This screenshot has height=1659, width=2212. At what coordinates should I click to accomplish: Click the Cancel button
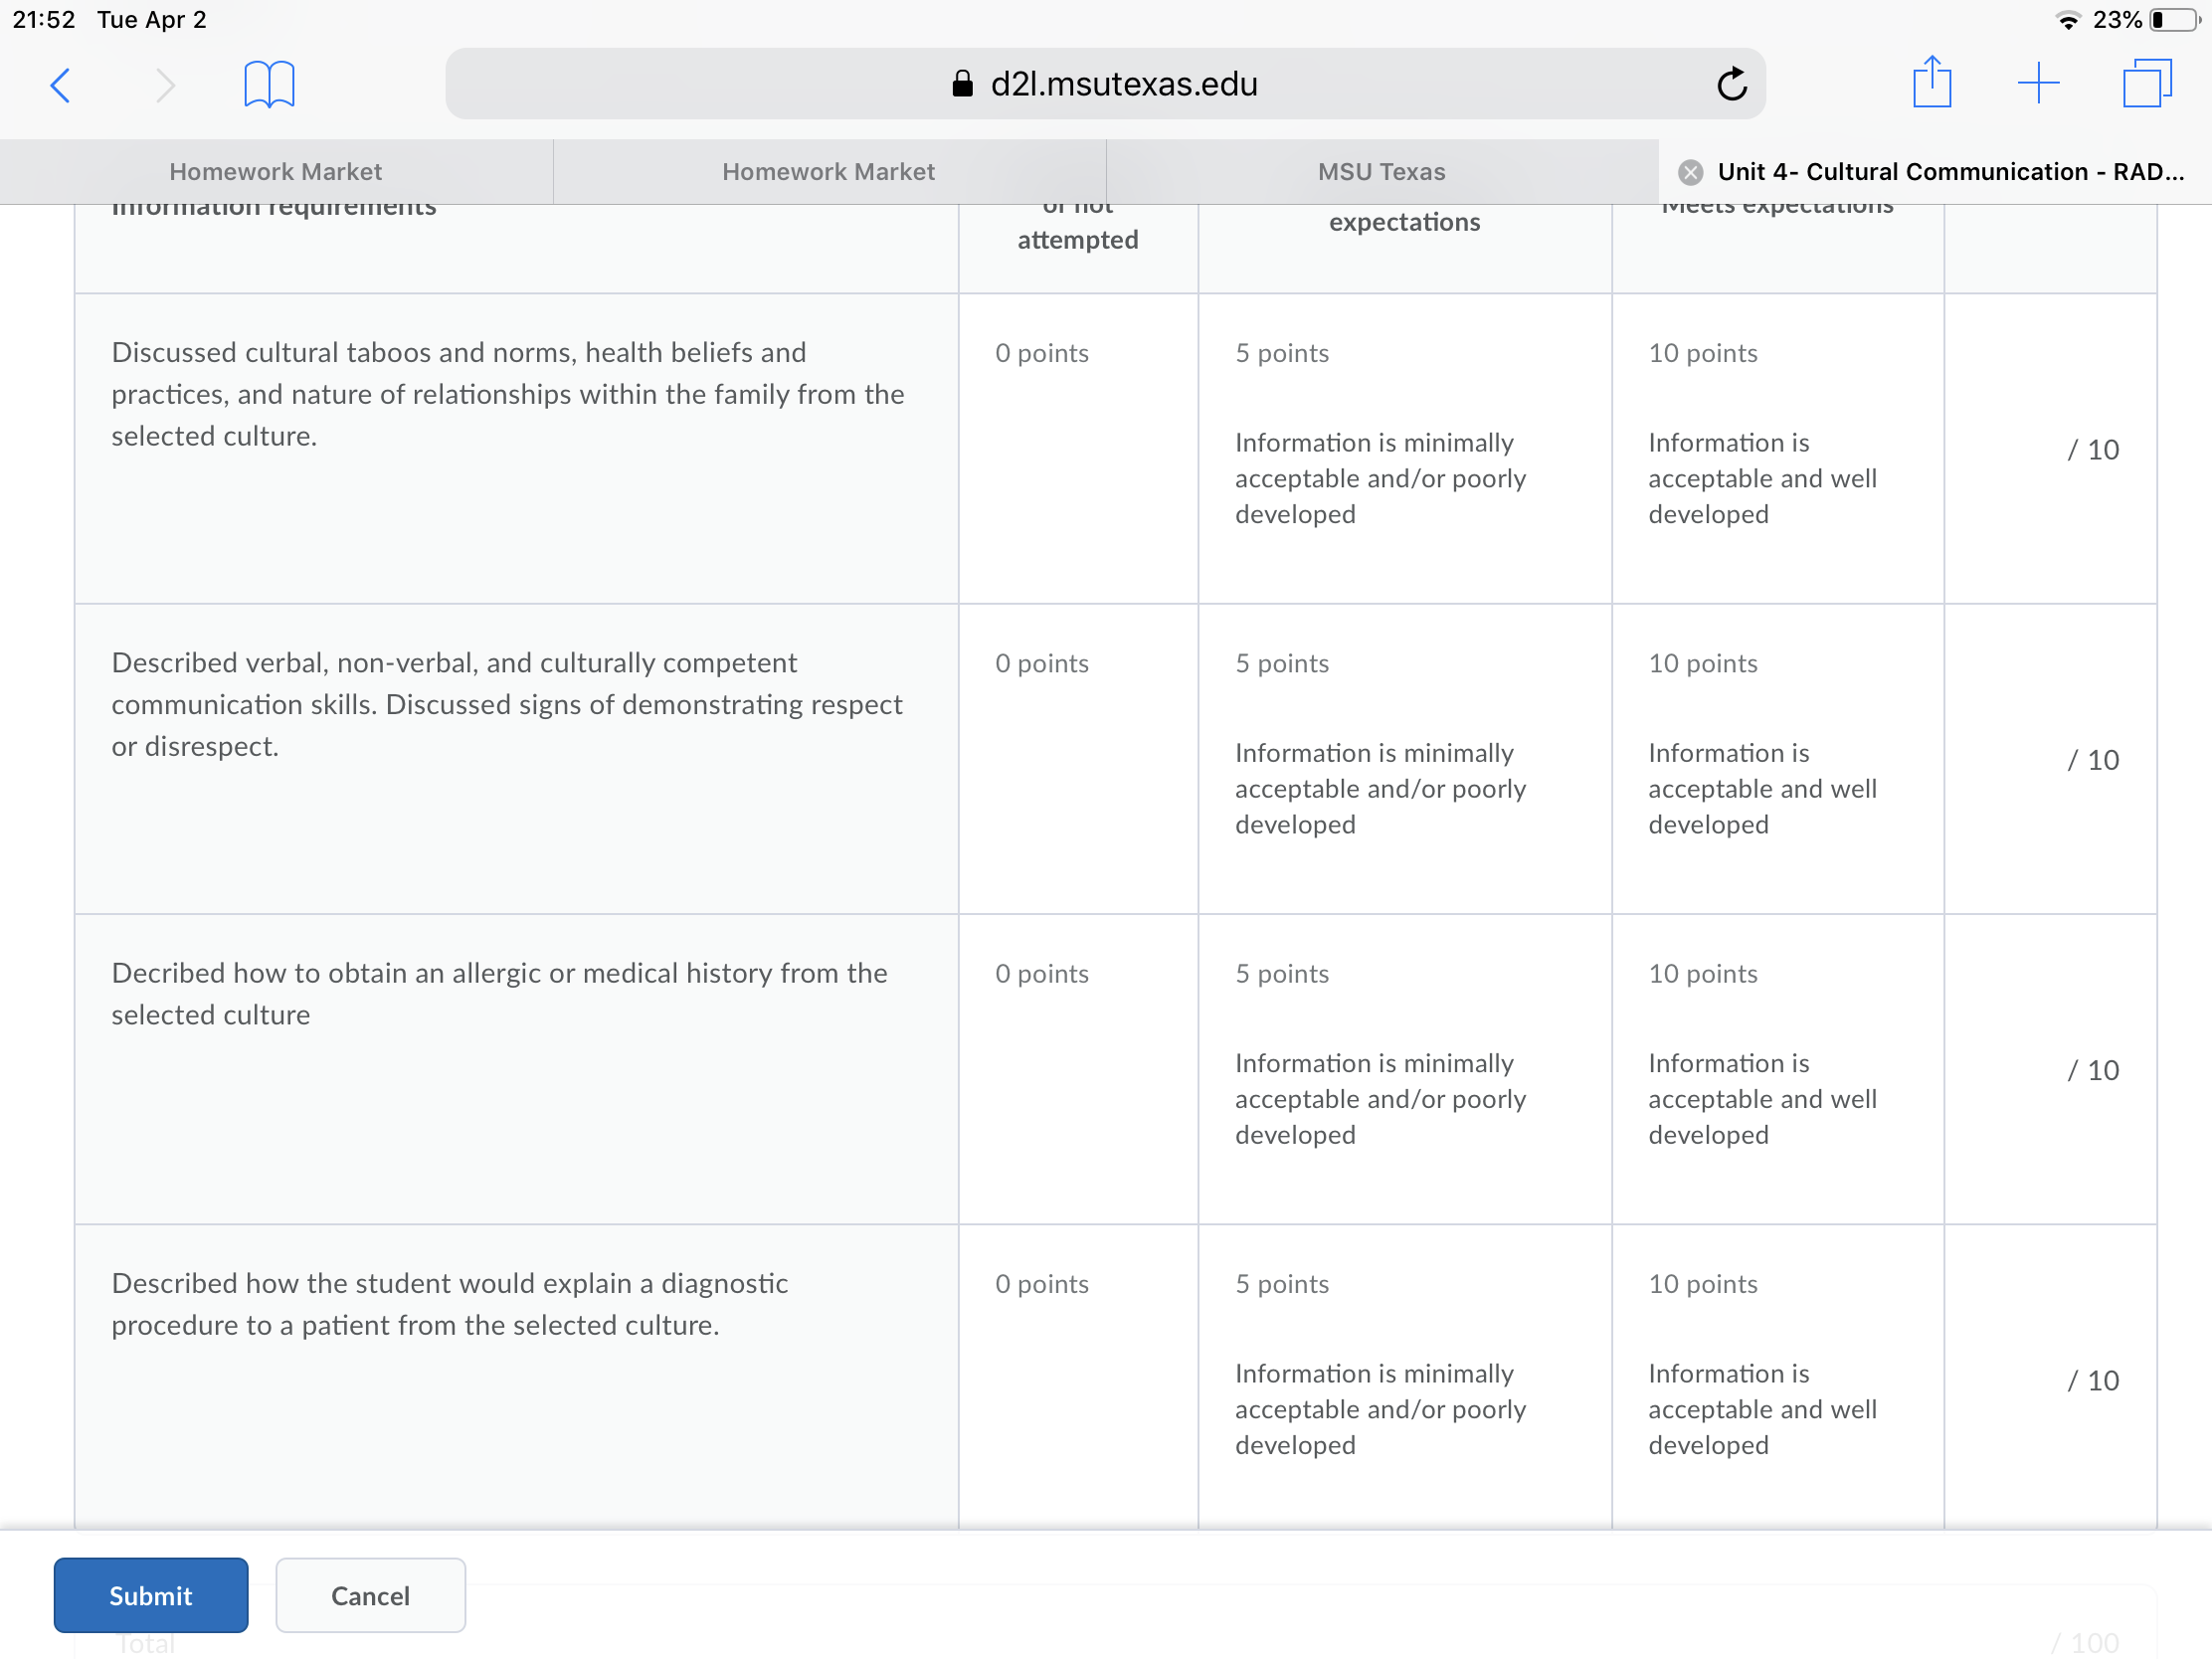[370, 1595]
